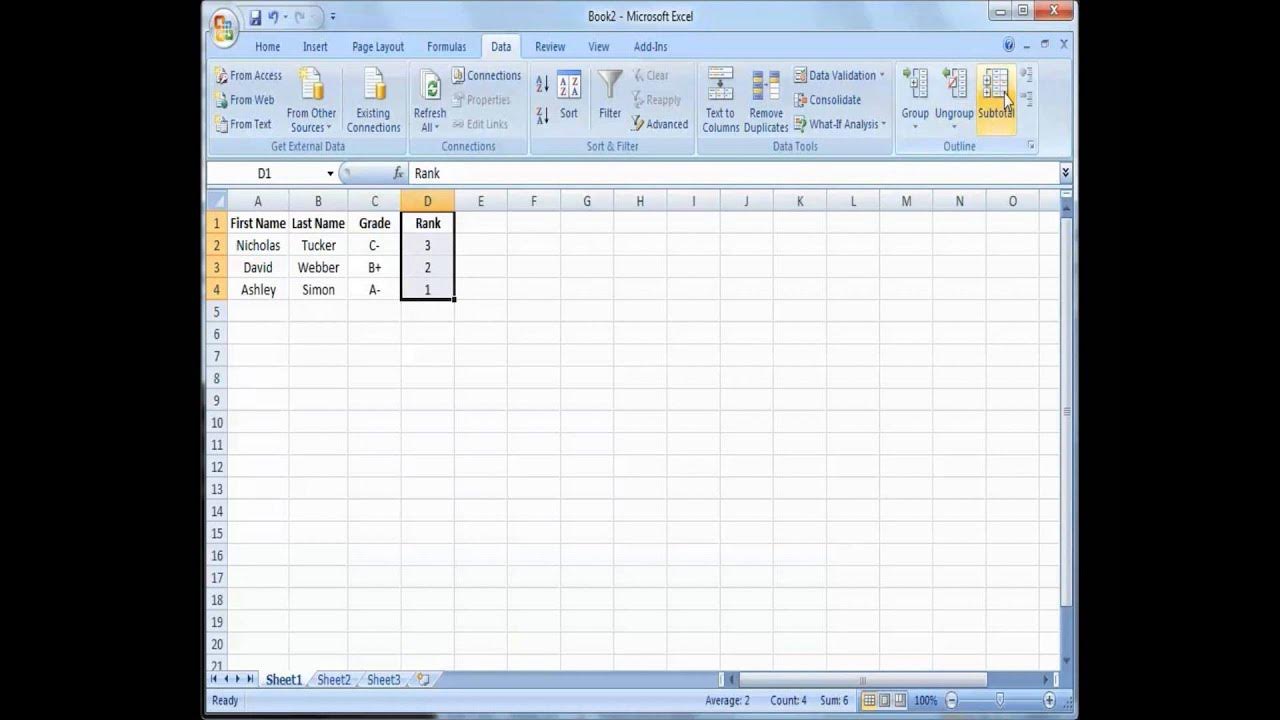Click the zoom slider handle
1280x720 pixels.
[999, 701]
